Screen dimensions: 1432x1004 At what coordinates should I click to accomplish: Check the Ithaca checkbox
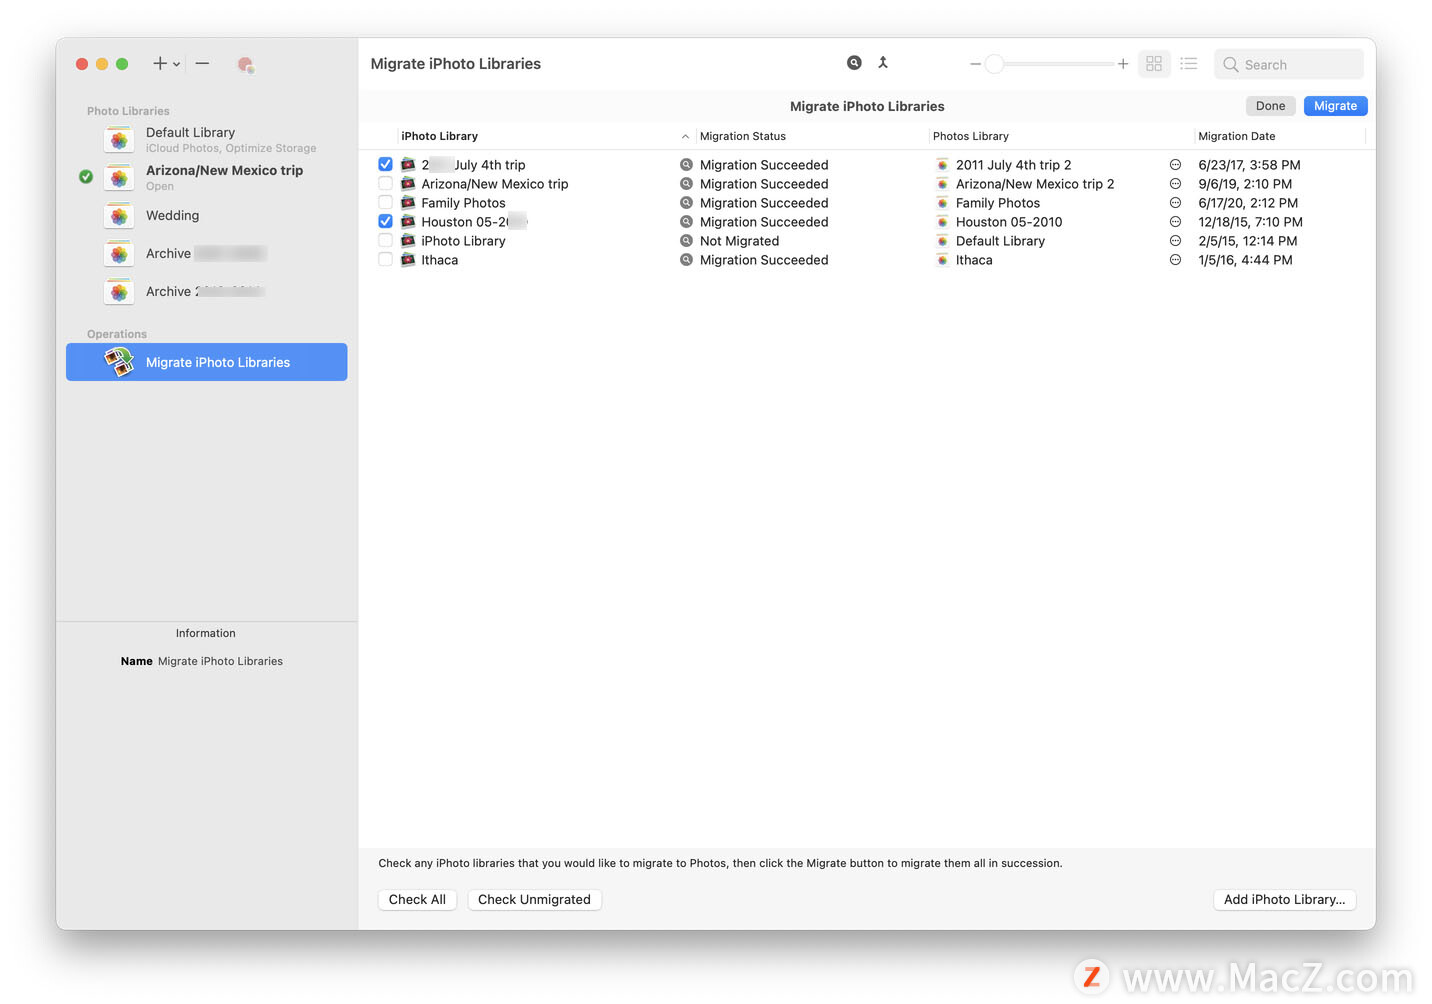pyautogui.click(x=385, y=260)
